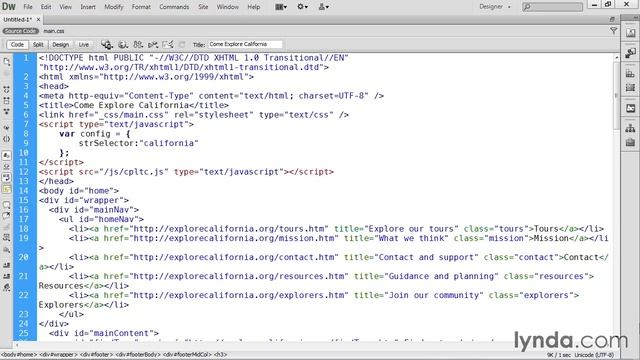Viewport: 640px width, 360px height.
Task: Click the Title input field
Action: [x=245, y=44]
